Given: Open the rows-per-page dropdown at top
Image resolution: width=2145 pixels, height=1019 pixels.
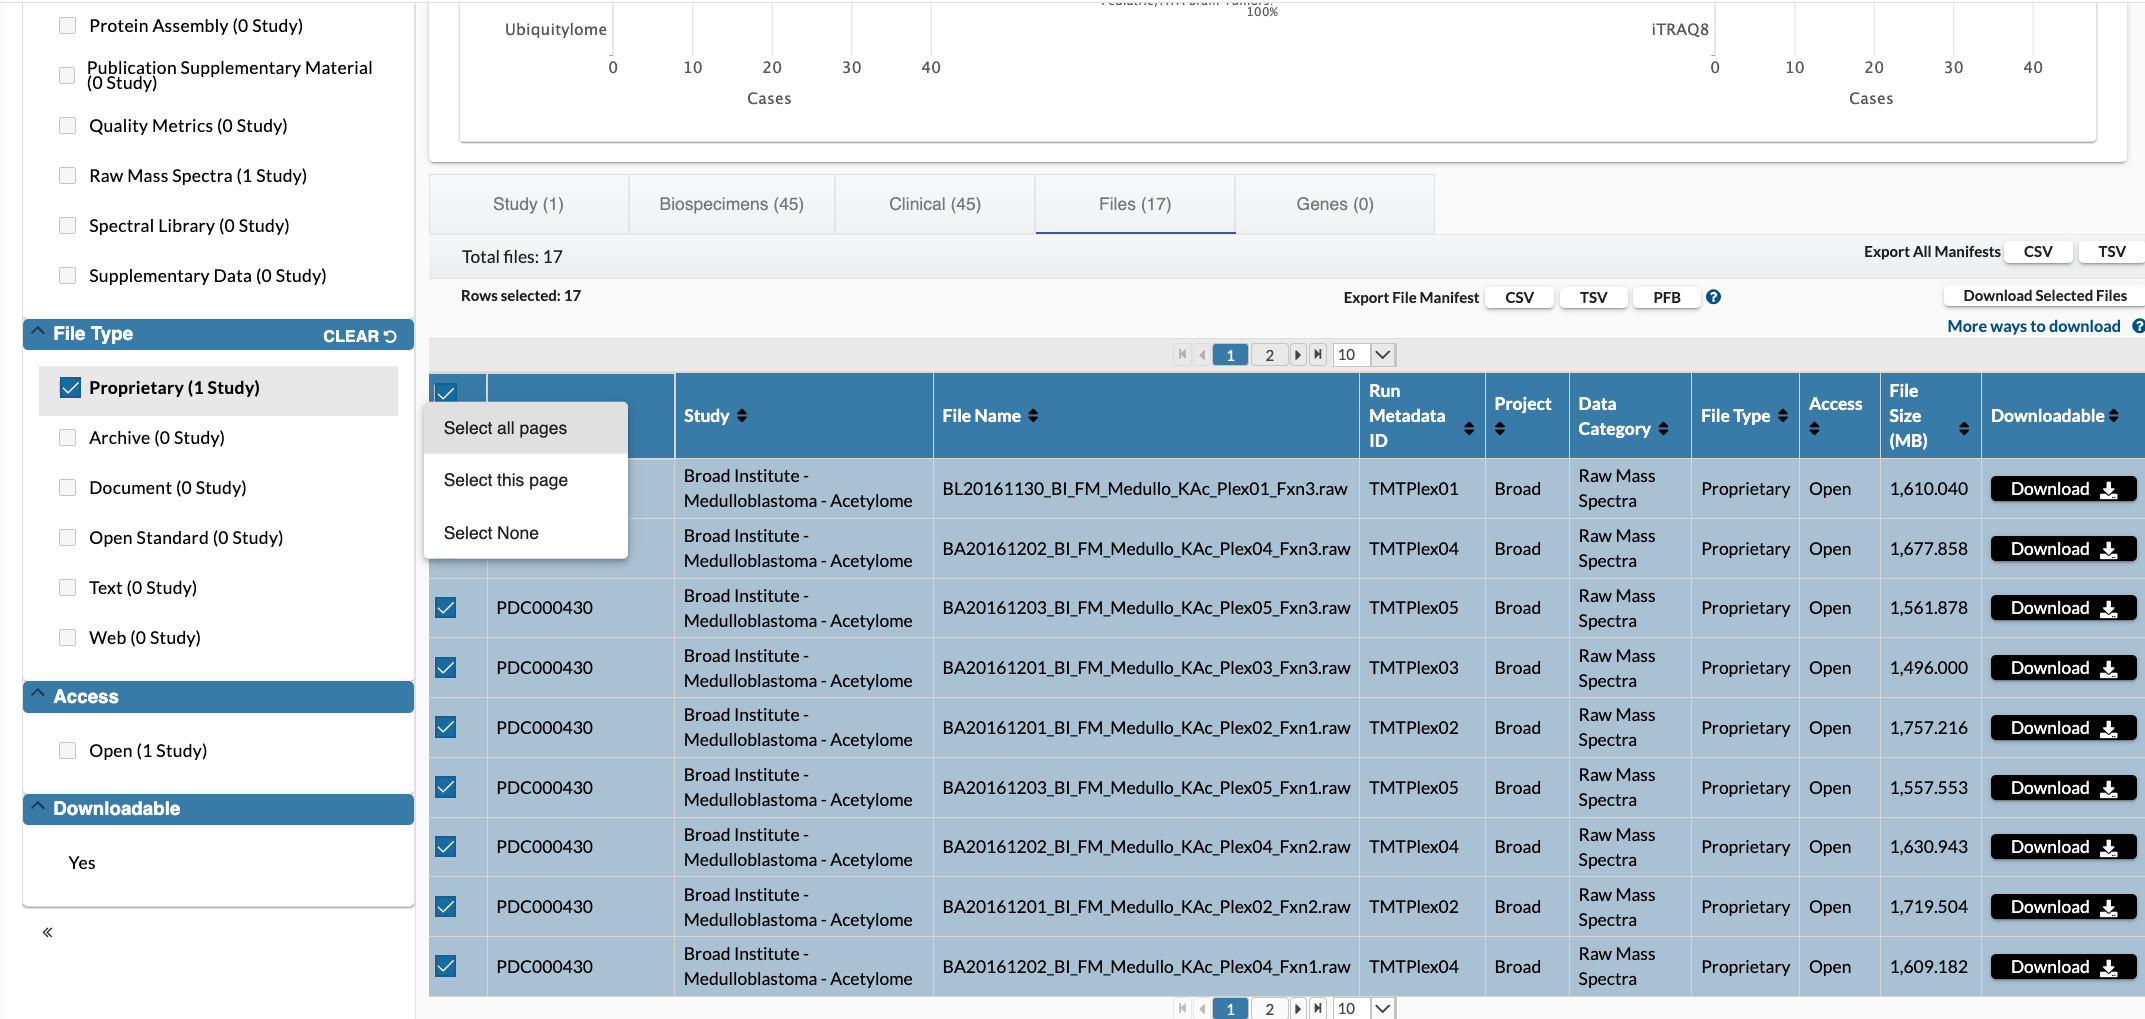Looking at the screenshot, I should tap(1382, 355).
